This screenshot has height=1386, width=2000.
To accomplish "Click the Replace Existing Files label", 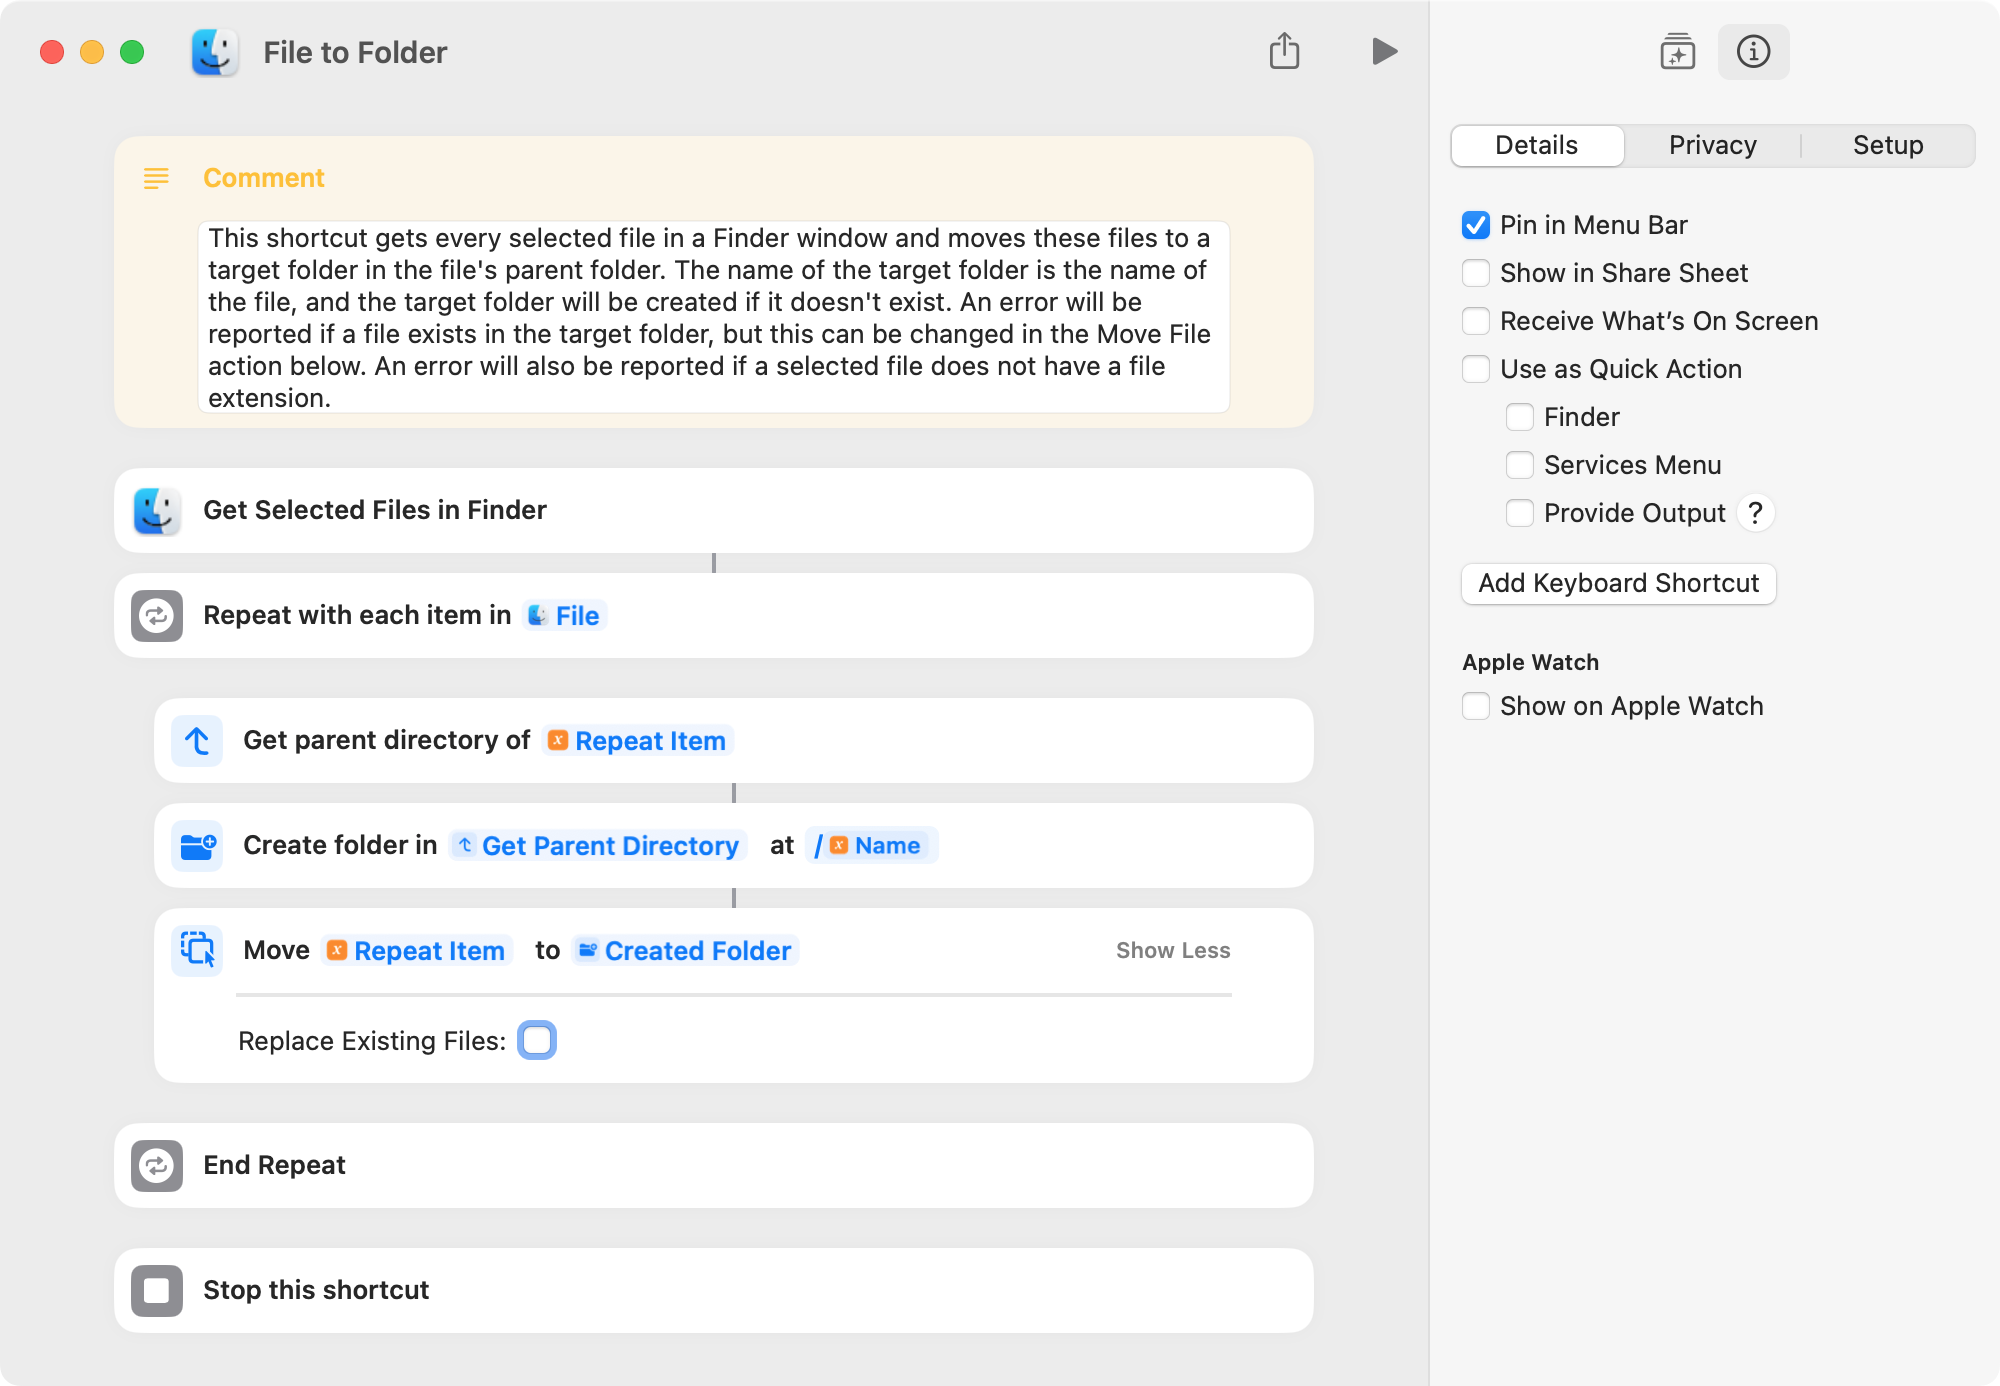I will pos(372,1041).
